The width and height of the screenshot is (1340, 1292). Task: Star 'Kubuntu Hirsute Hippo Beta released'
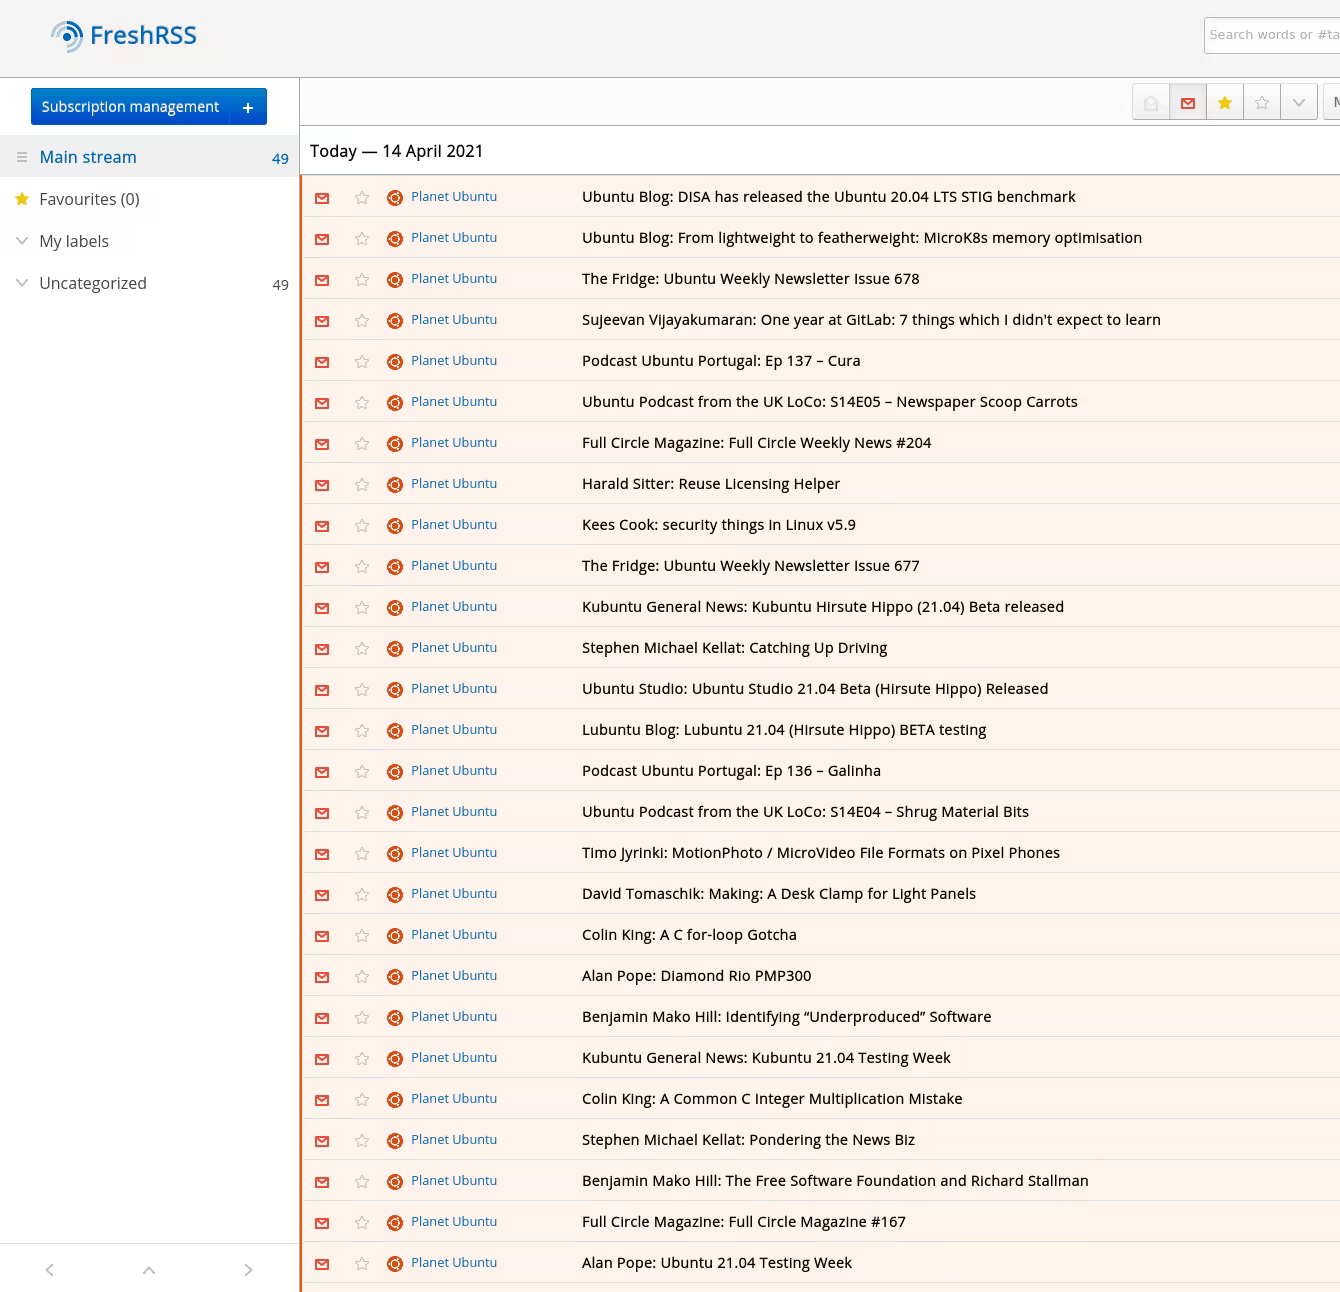(362, 608)
